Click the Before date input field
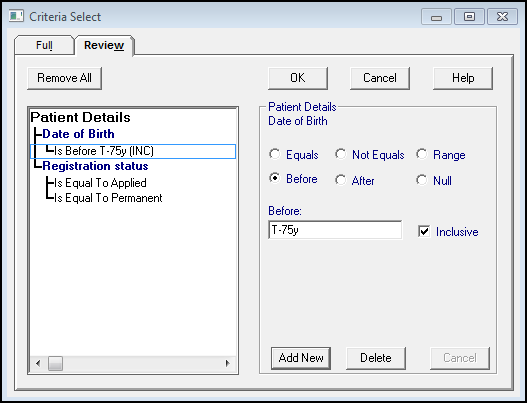This screenshot has height=403, width=527. tap(335, 230)
